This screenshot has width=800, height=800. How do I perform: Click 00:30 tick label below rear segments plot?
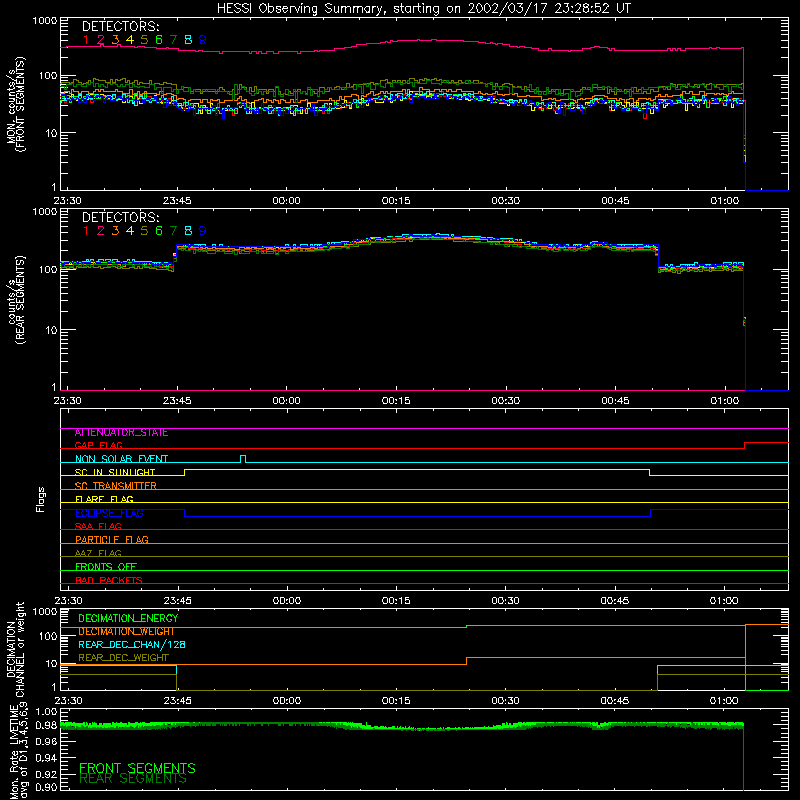506,401
